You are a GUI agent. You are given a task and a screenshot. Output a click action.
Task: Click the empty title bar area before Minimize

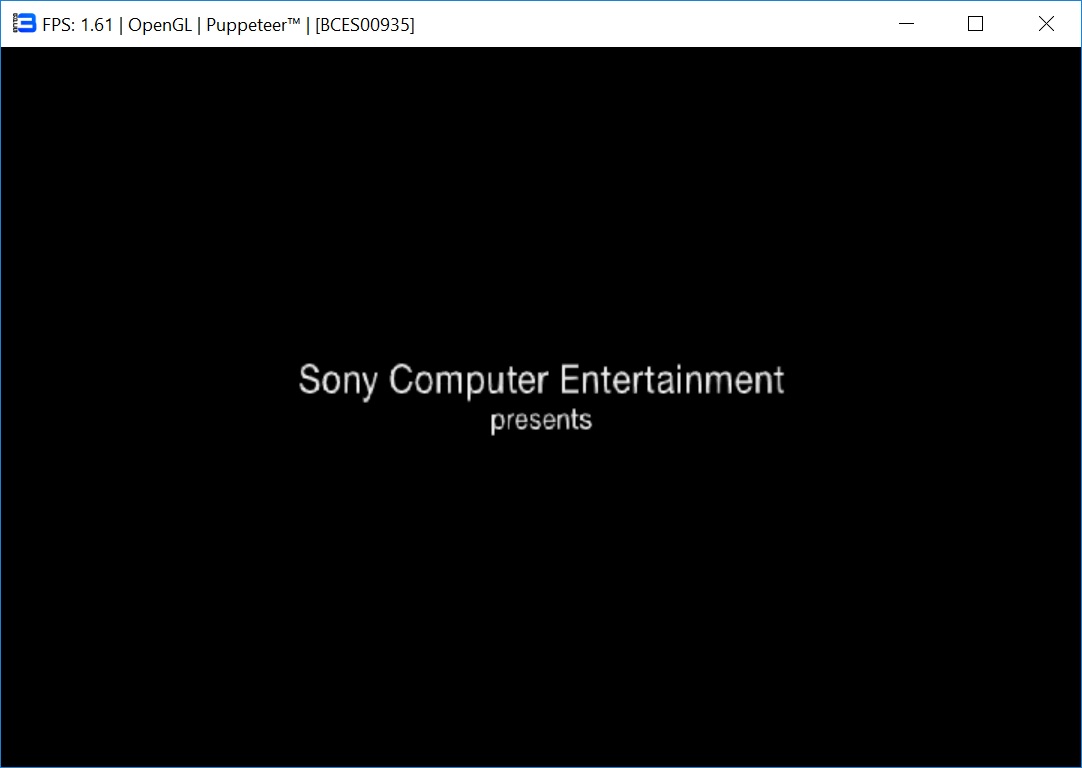(650, 24)
